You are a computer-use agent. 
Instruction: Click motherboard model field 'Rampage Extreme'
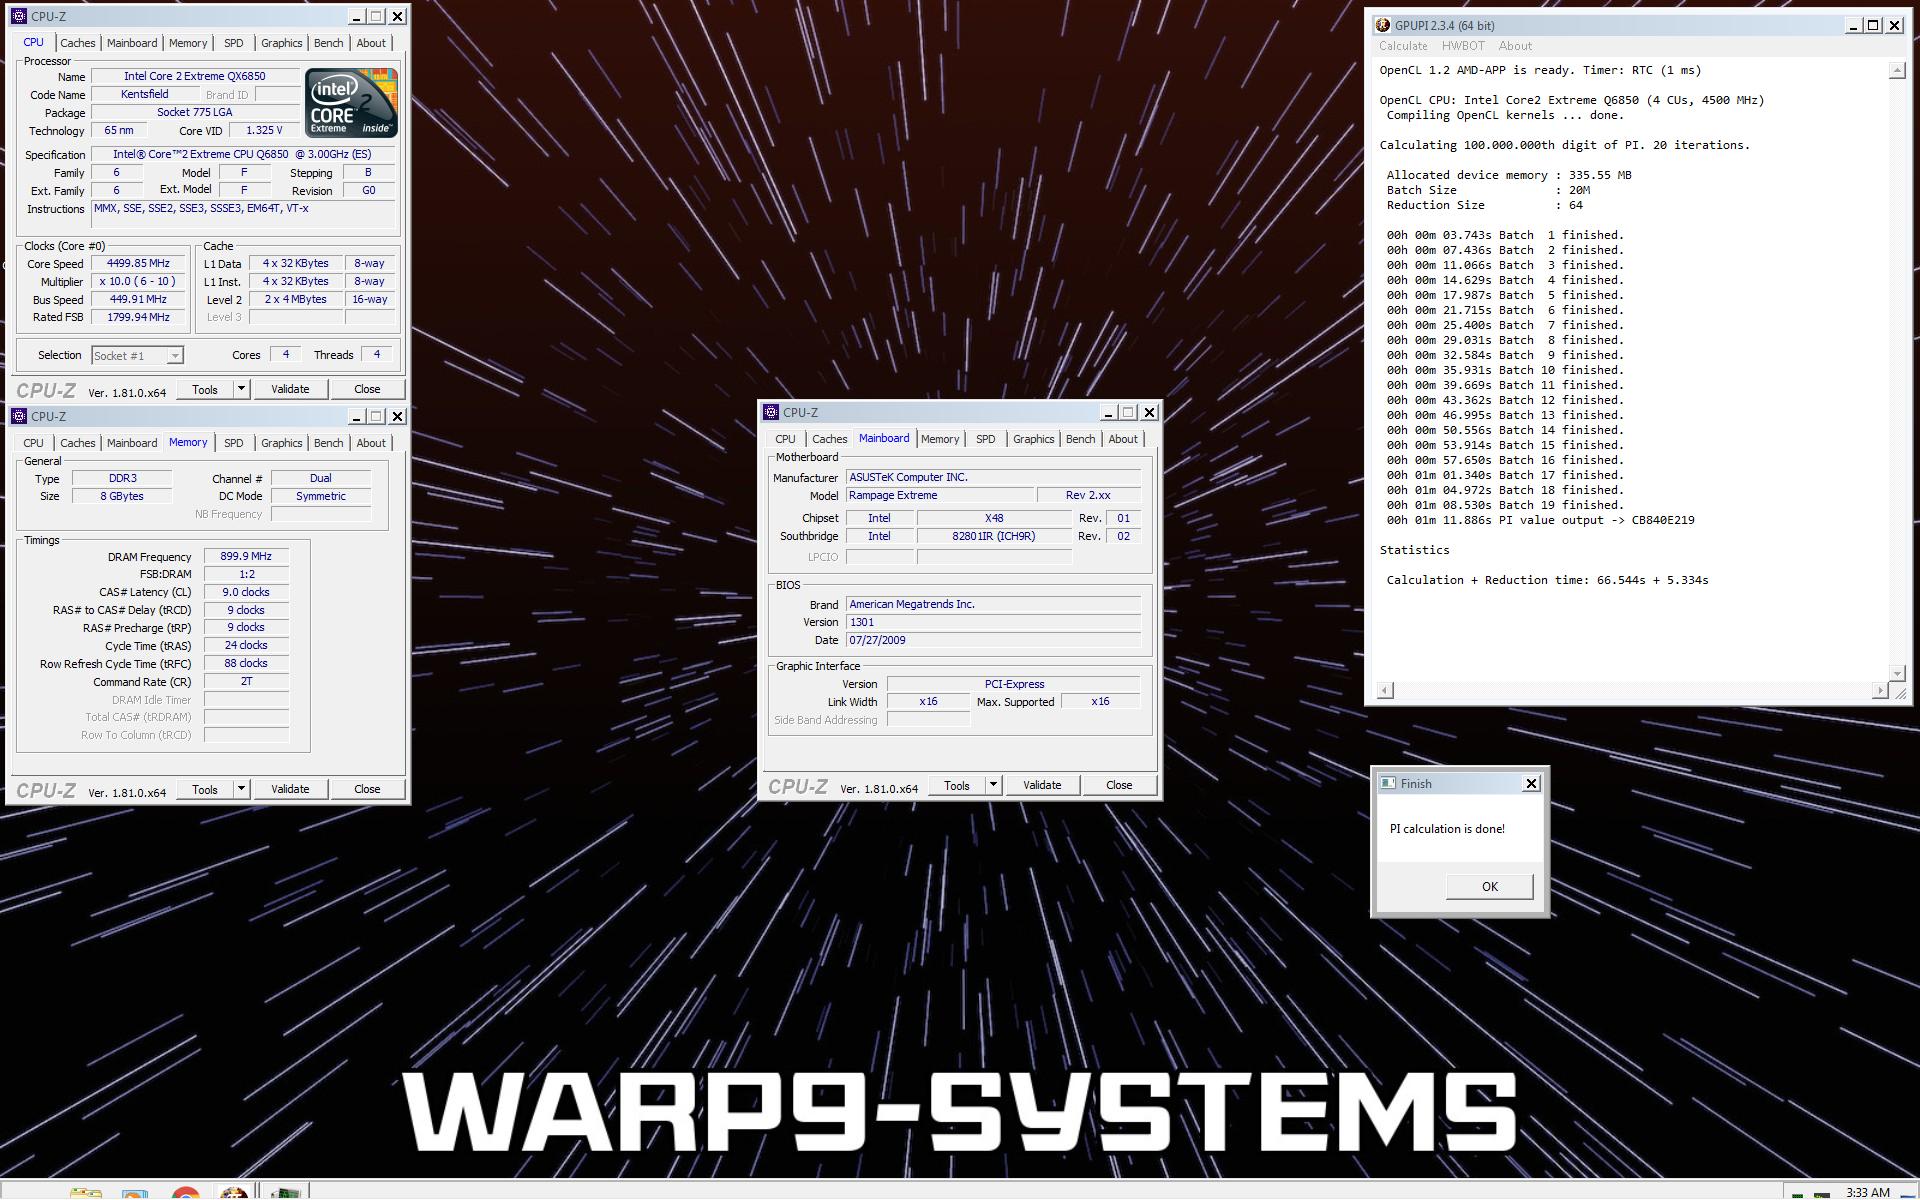point(939,495)
